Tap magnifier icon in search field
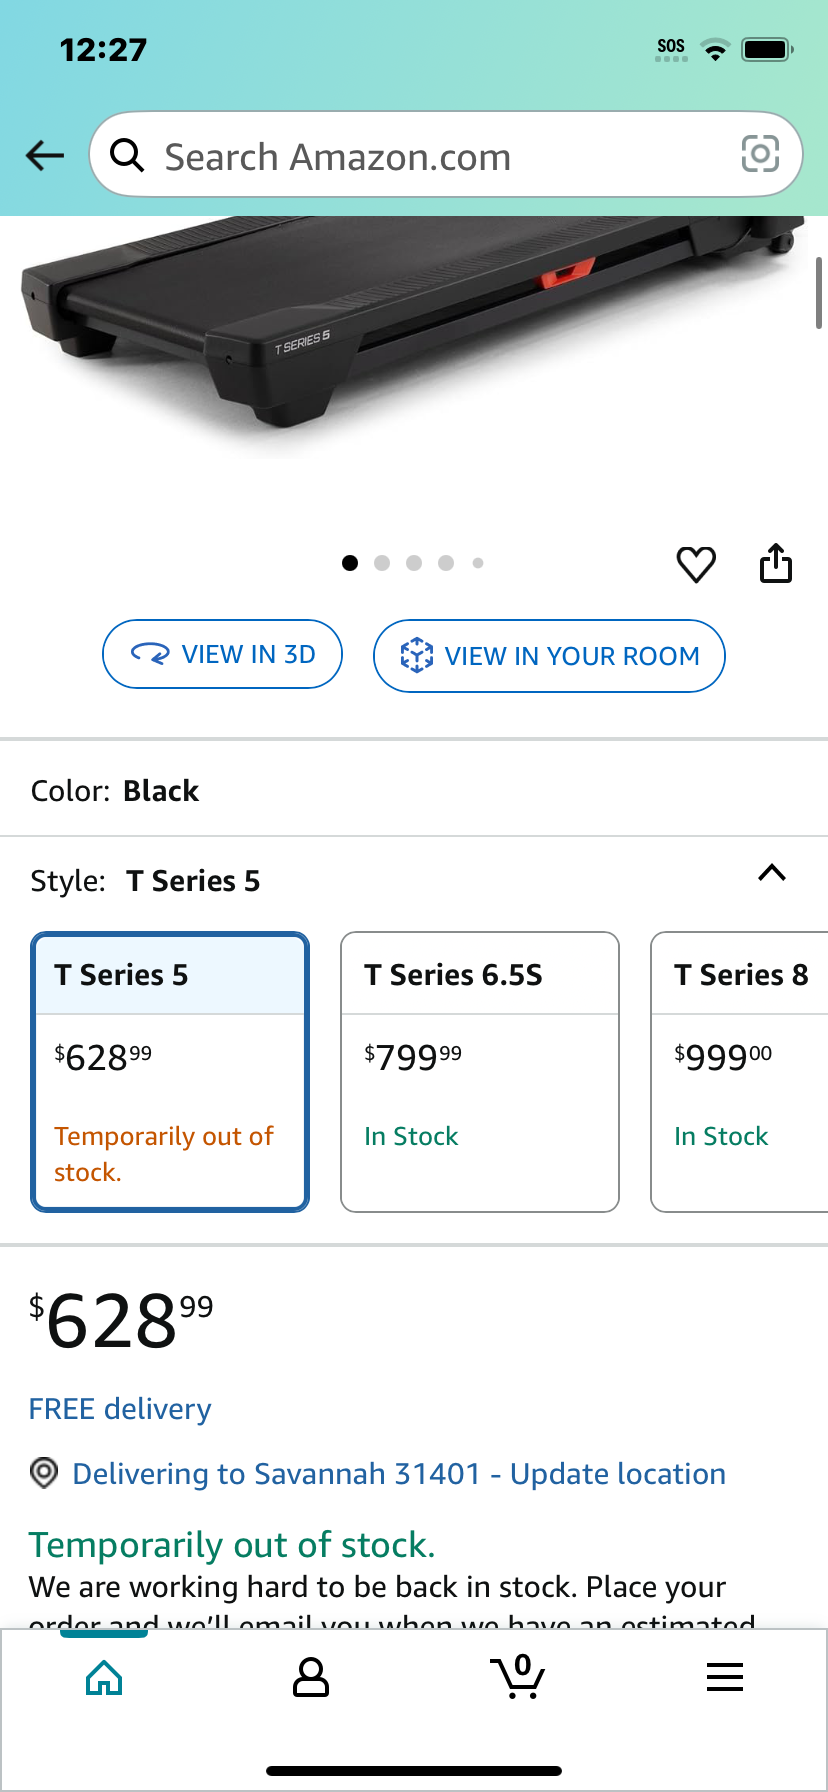Image resolution: width=828 pixels, height=1792 pixels. pyautogui.click(x=127, y=155)
